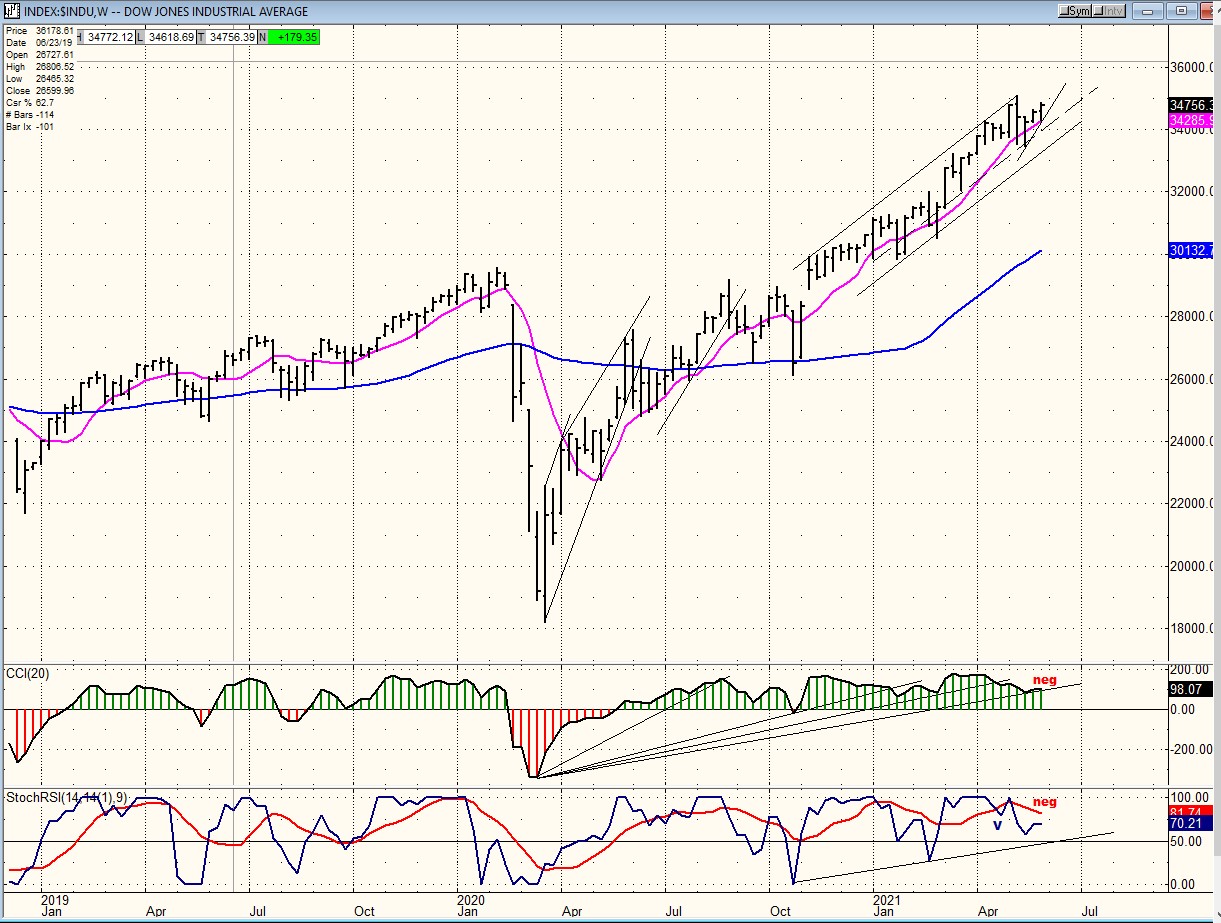Click the black 34756 price tag on axis

point(1192,104)
